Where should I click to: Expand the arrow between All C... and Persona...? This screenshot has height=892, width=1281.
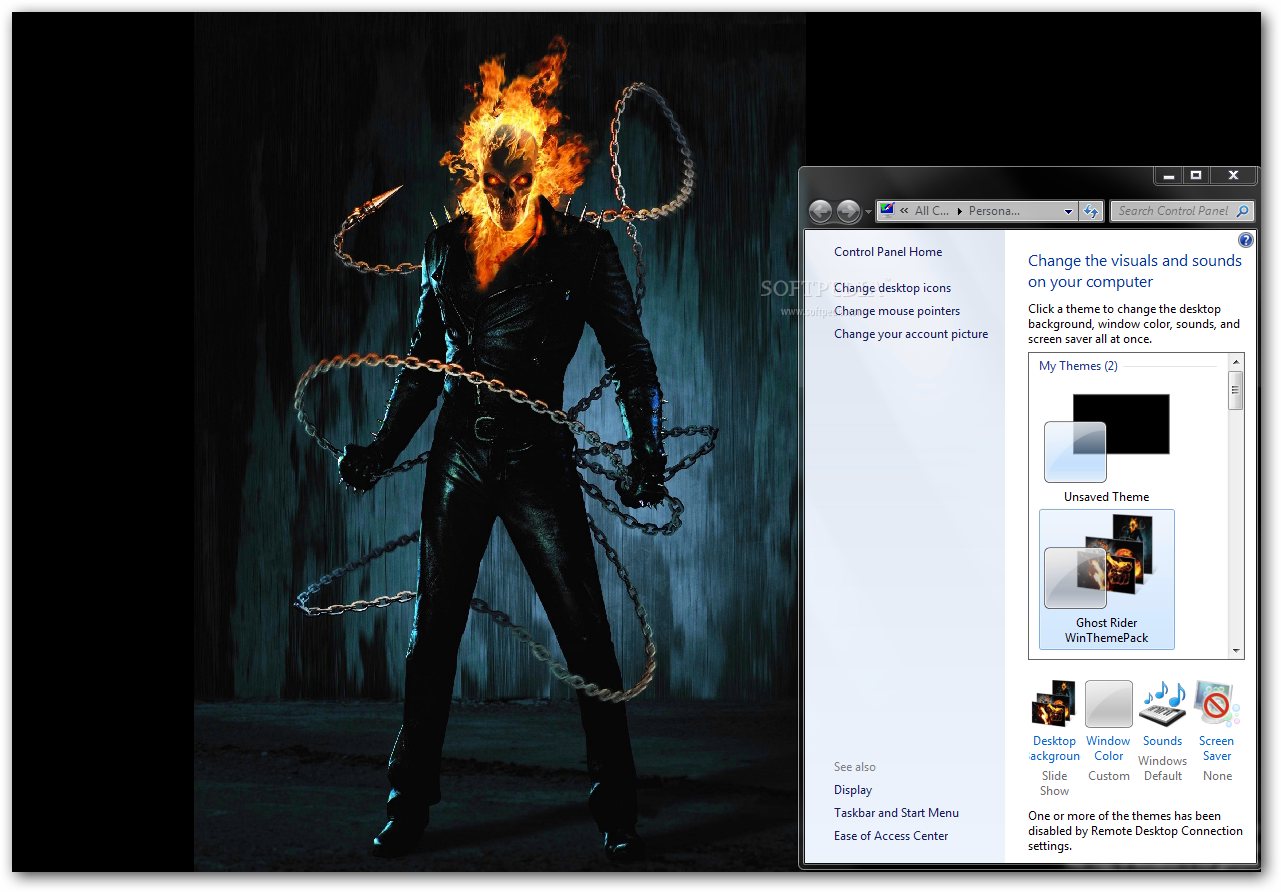(x=960, y=211)
